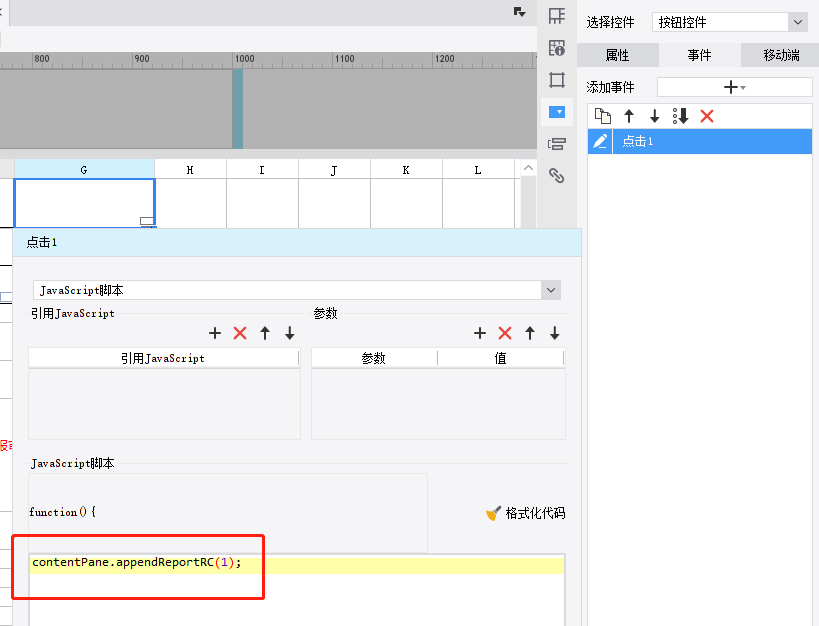Open the hyperlink panel icon in sidebar
Viewport: 819px width, 626px height.
point(557,176)
